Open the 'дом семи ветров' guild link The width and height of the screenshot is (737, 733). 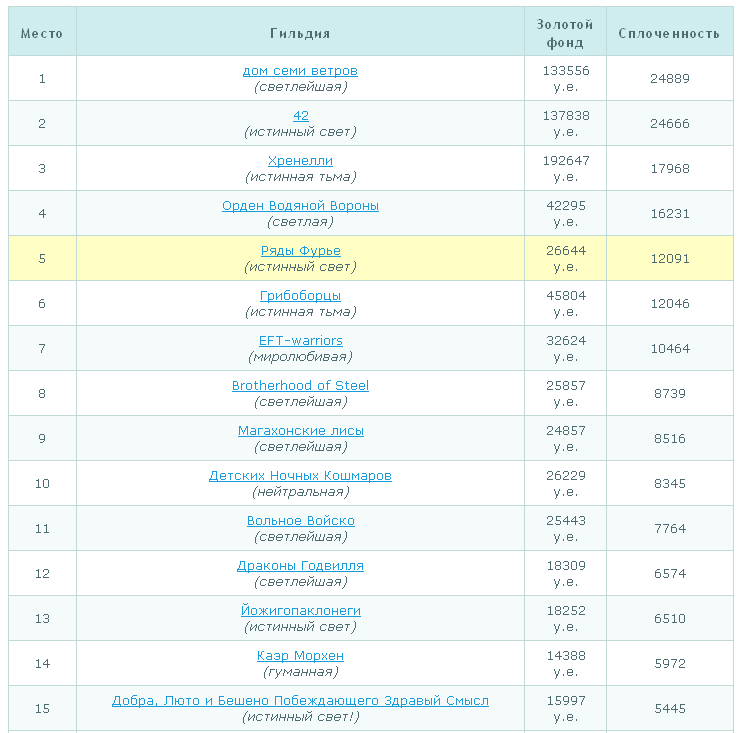[300, 71]
